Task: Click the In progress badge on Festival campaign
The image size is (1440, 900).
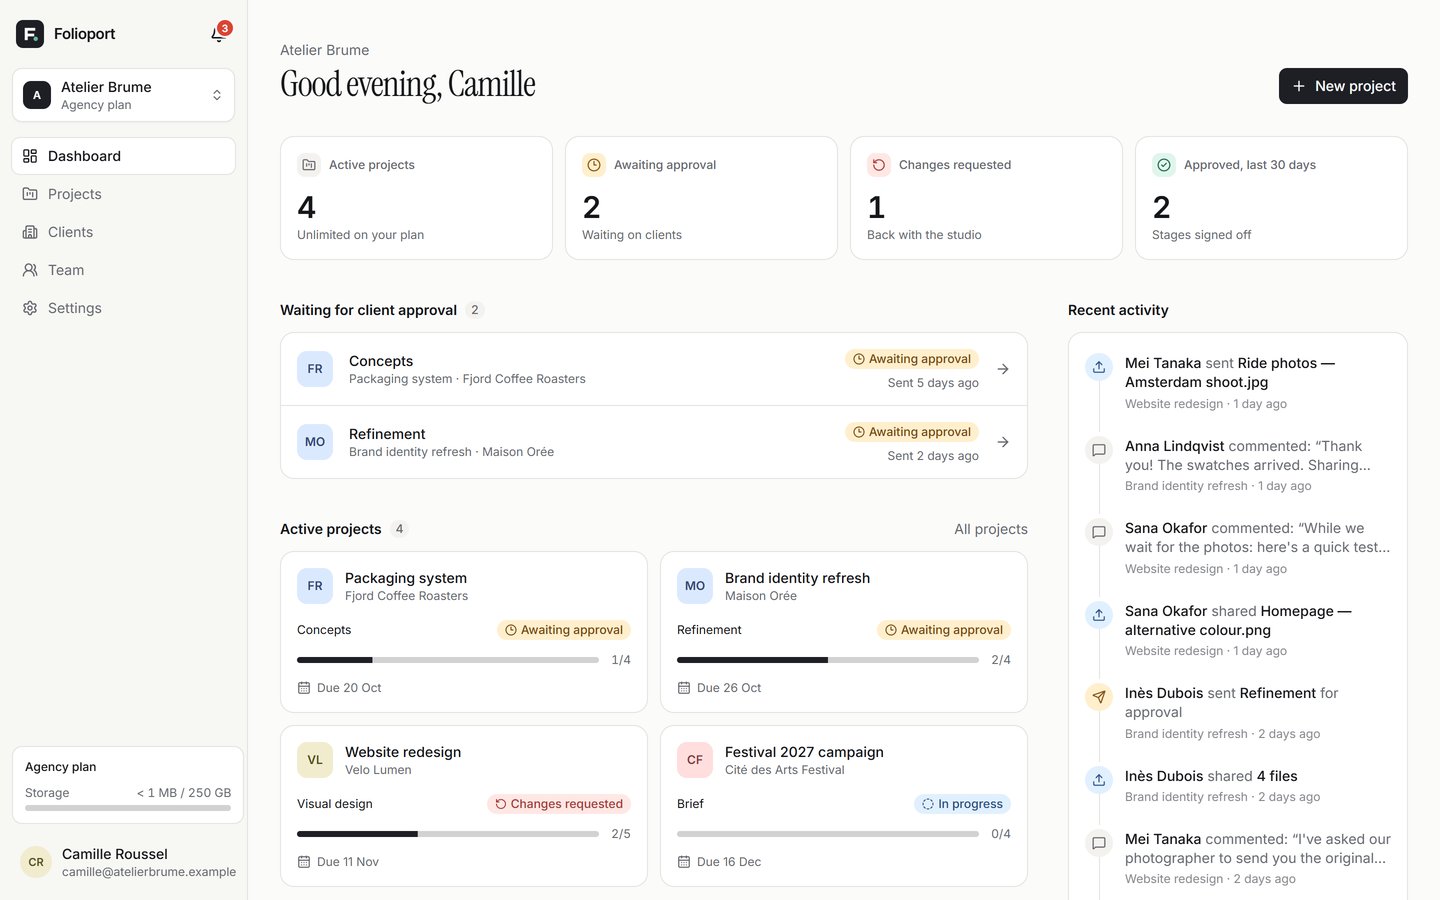Action: [963, 804]
